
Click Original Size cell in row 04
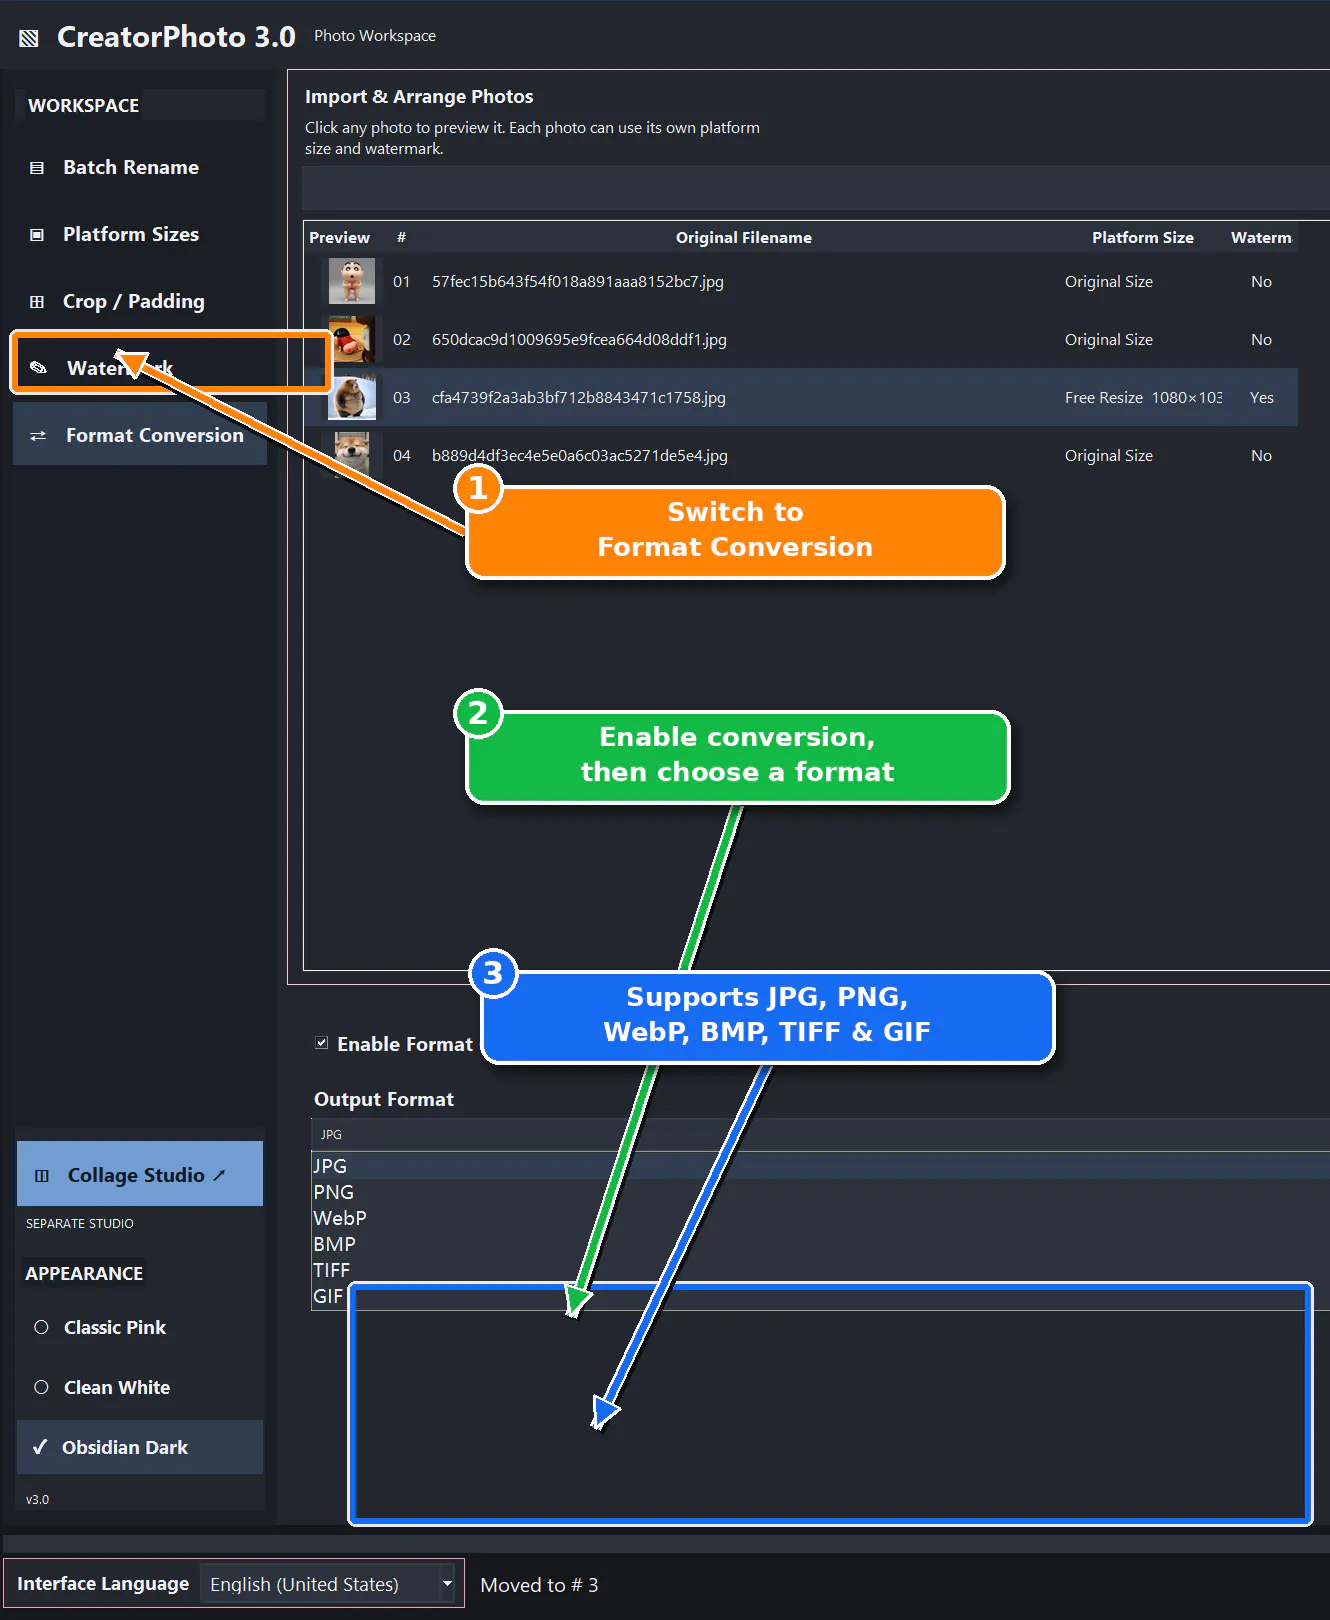pyautogui.click(x=1109, y=456)
